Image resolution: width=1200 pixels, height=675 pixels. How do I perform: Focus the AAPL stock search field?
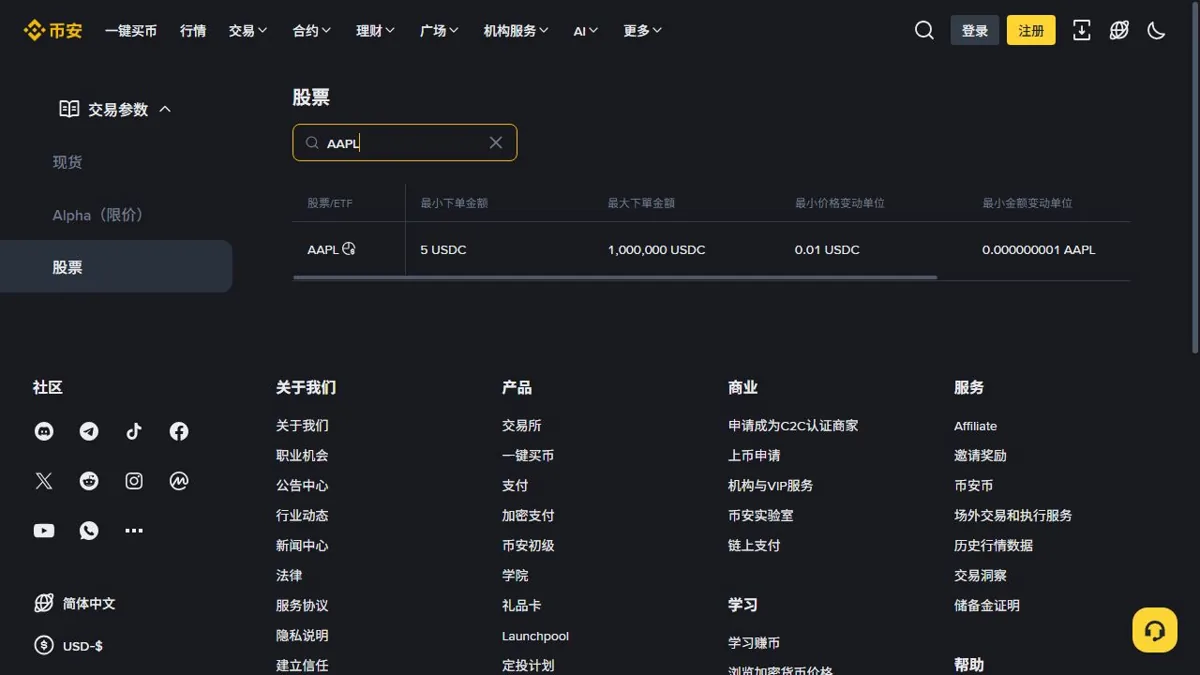coord(404,143)
